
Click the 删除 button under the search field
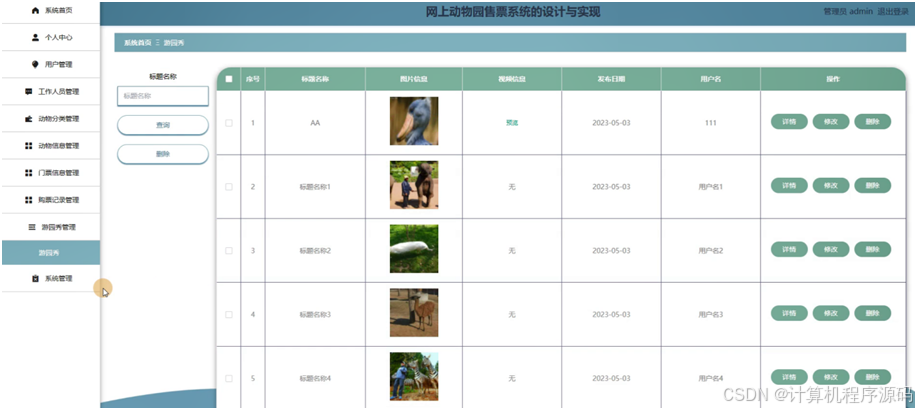163,154
